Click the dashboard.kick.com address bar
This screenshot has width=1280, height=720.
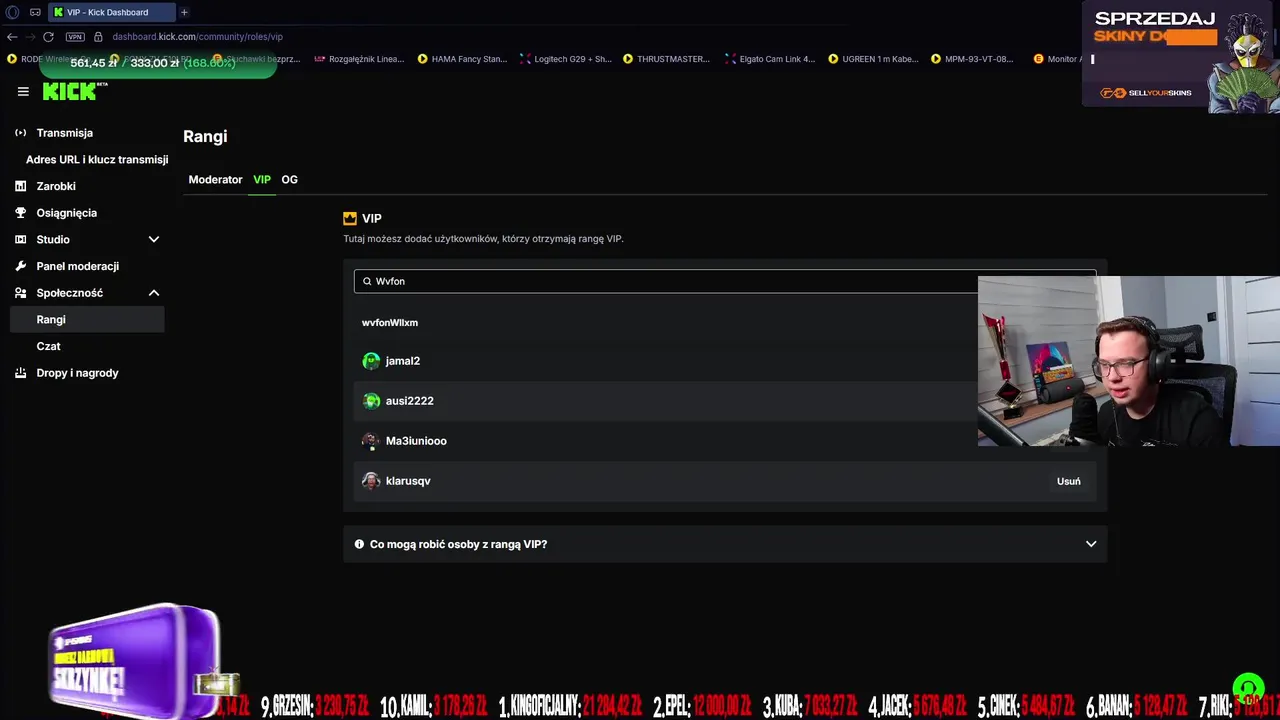pyautogui.click(x=197, y=37)
